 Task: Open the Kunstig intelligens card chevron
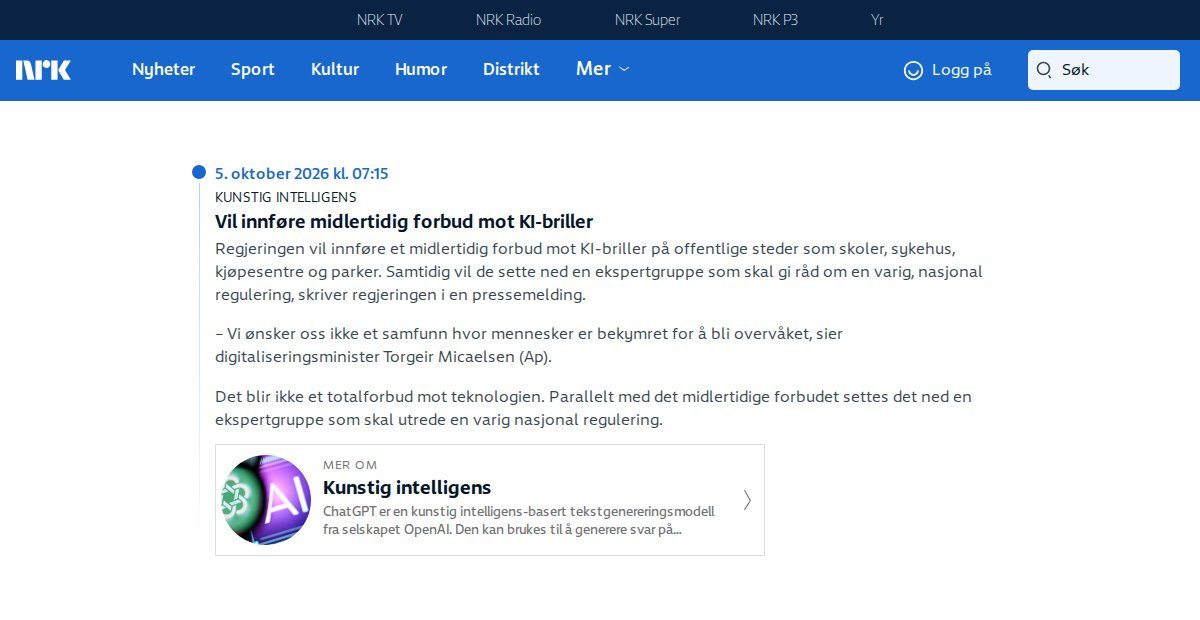(x=746, y=500)
